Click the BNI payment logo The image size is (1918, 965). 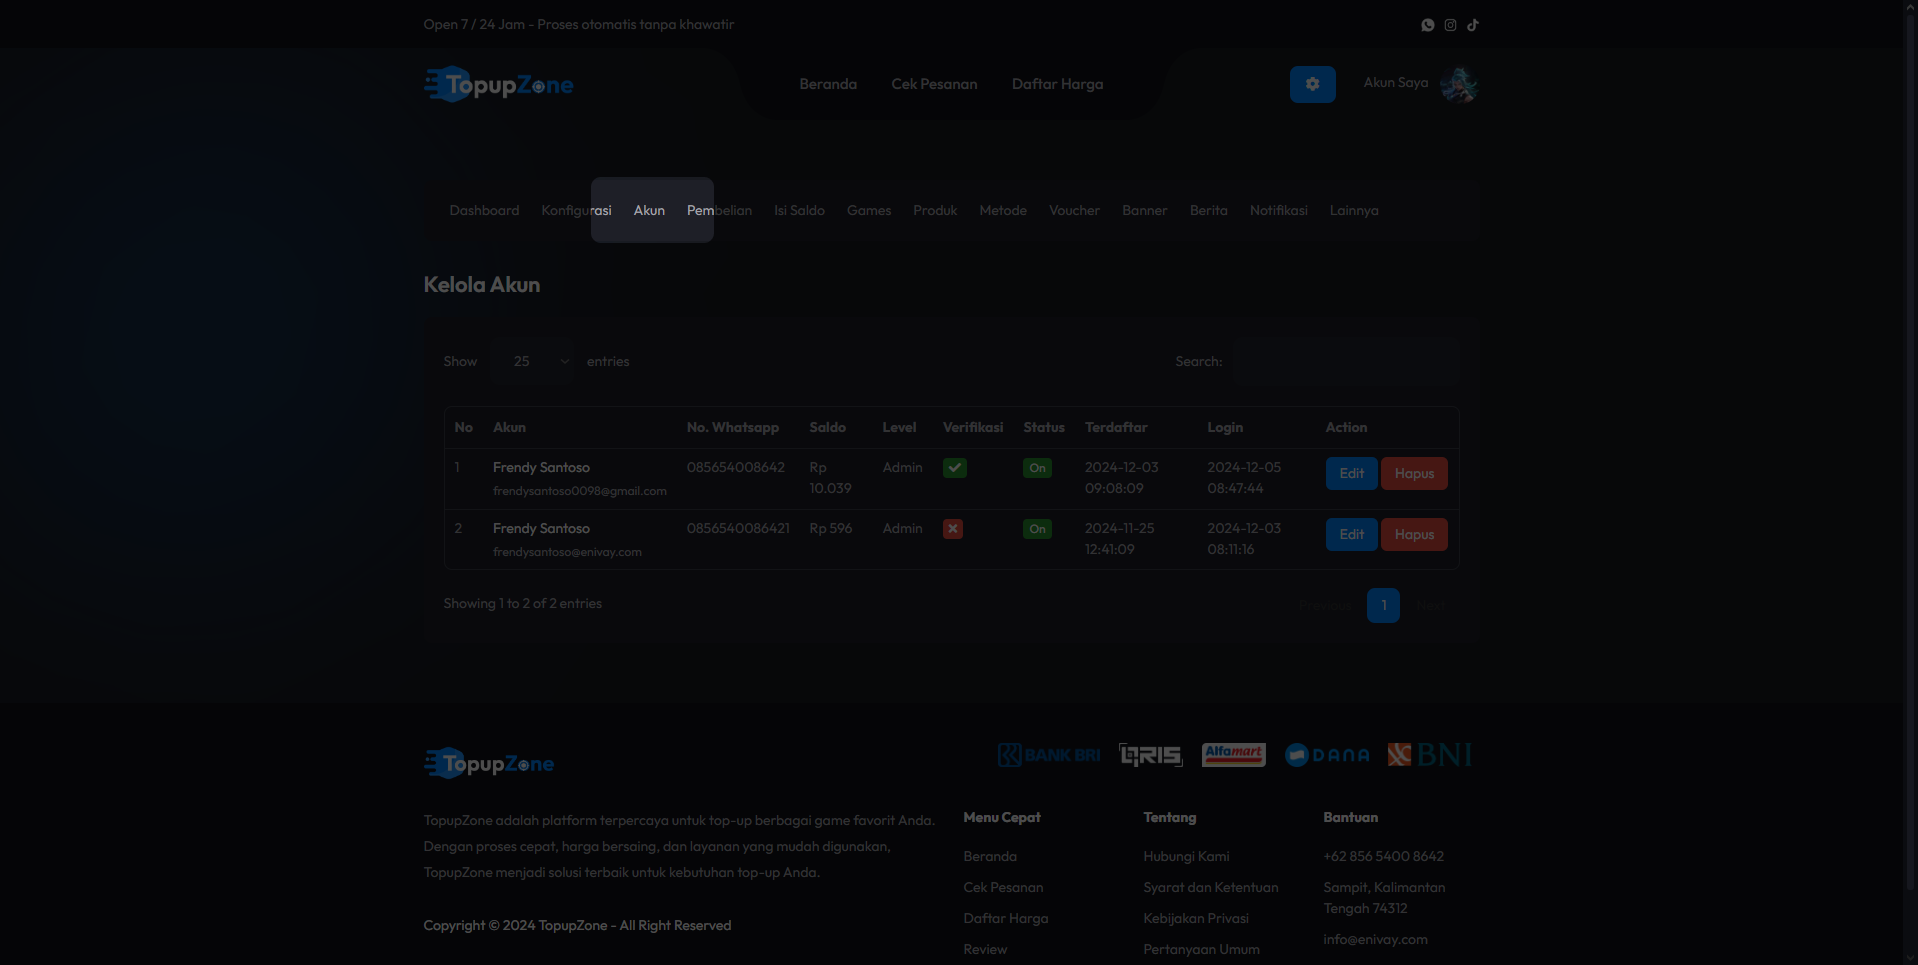pos(1430,754)
